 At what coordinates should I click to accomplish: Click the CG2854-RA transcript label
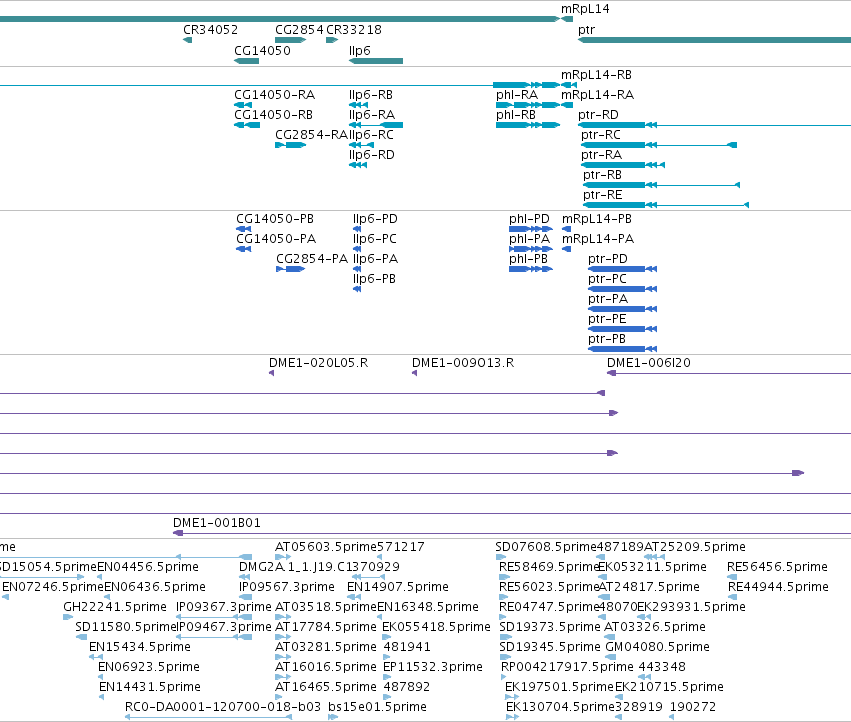coord(311,135)
